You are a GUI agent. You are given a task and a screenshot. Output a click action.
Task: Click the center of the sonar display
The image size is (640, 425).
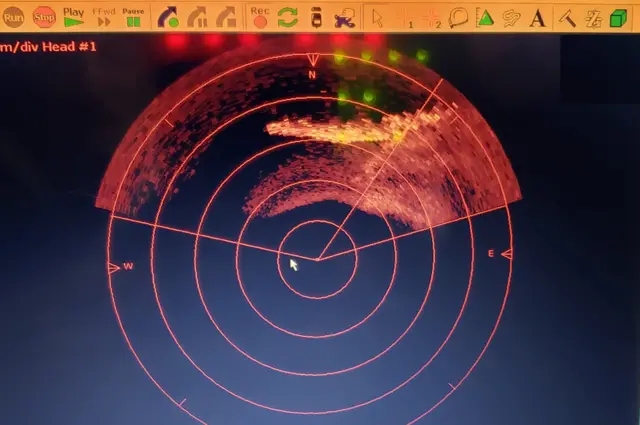(318, 259)
